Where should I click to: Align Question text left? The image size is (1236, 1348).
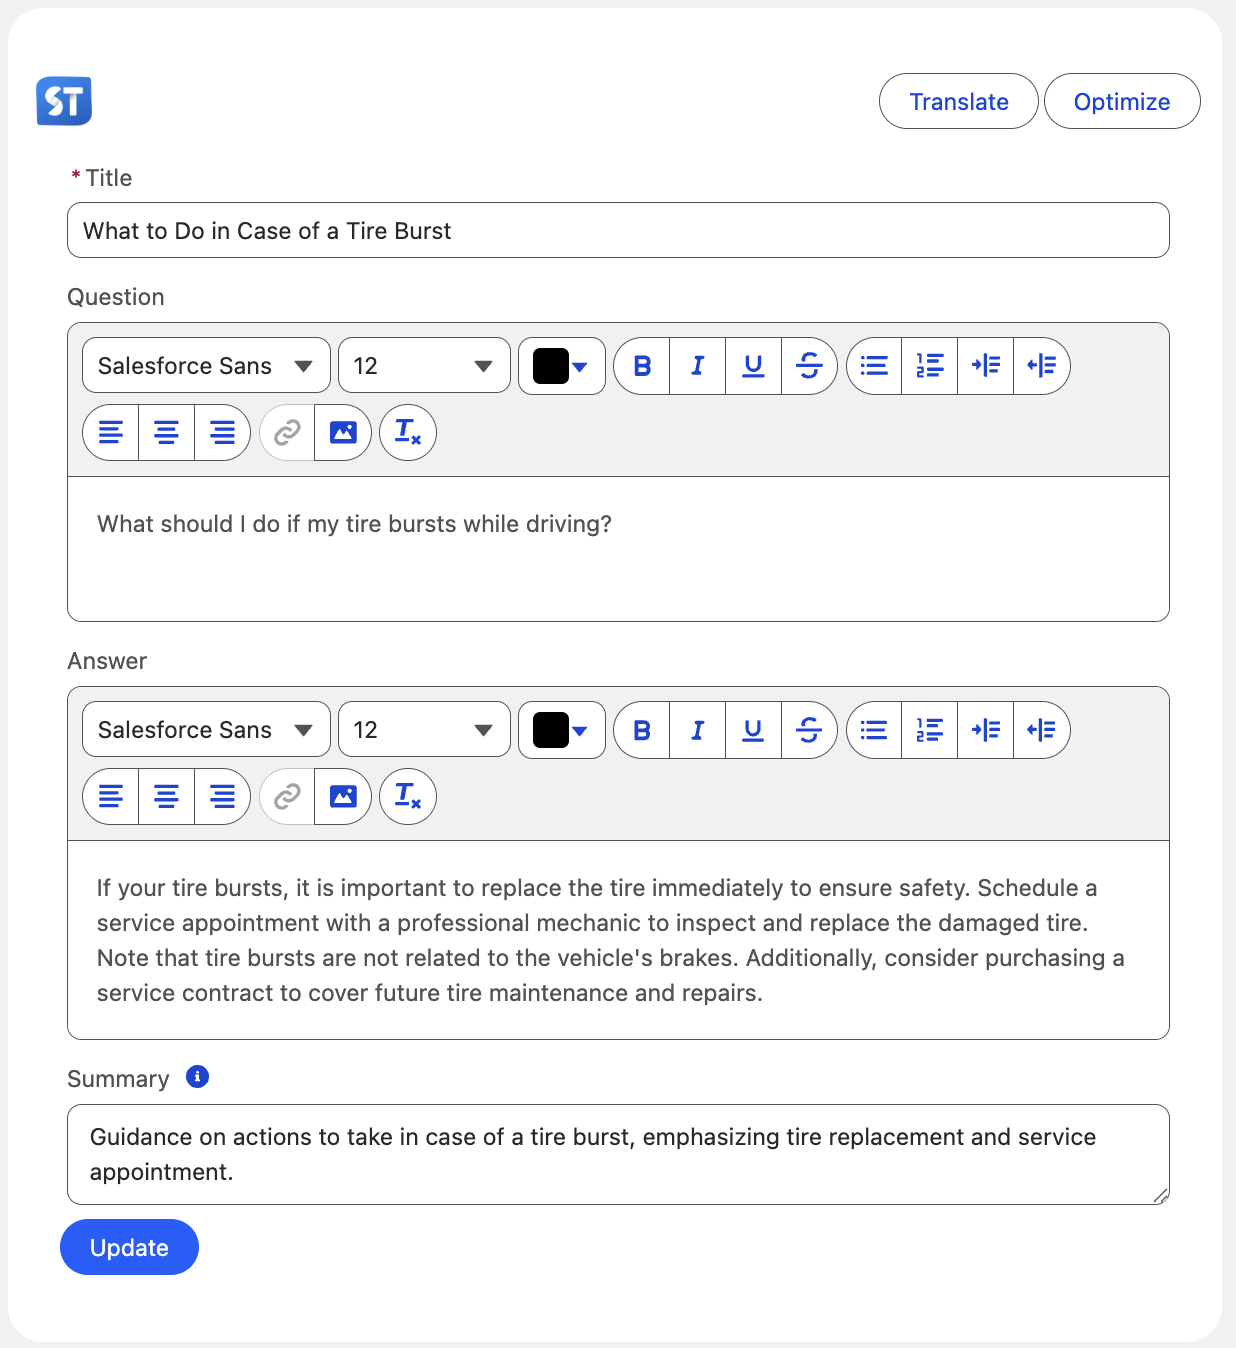point(110,432)
